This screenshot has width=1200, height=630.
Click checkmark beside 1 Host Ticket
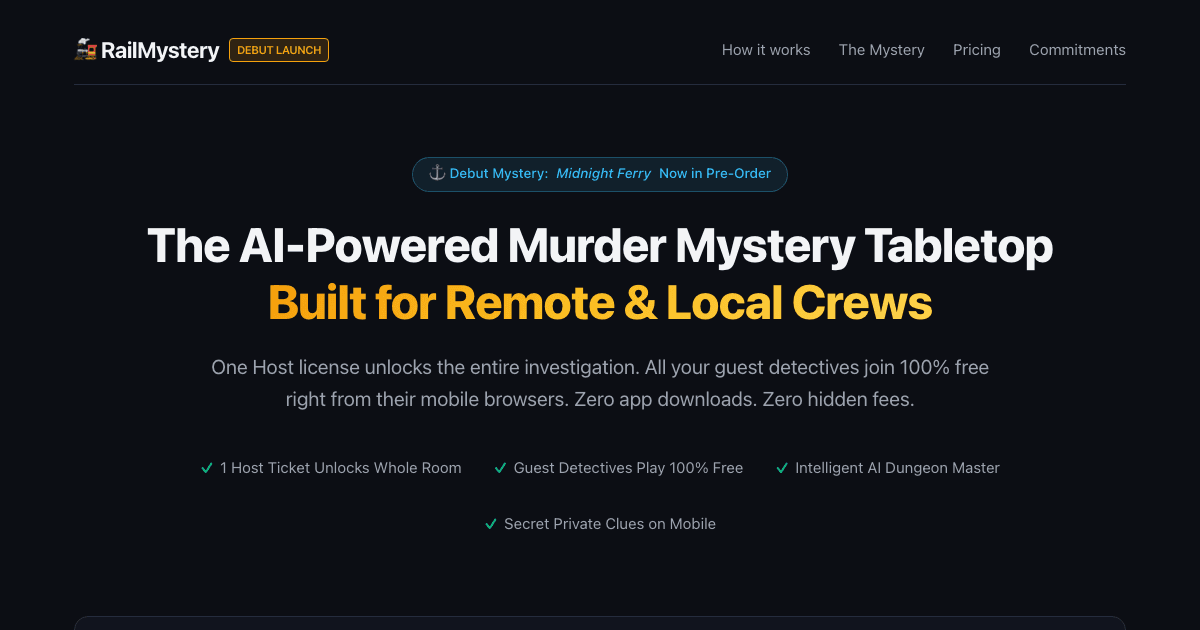[207, 468]
